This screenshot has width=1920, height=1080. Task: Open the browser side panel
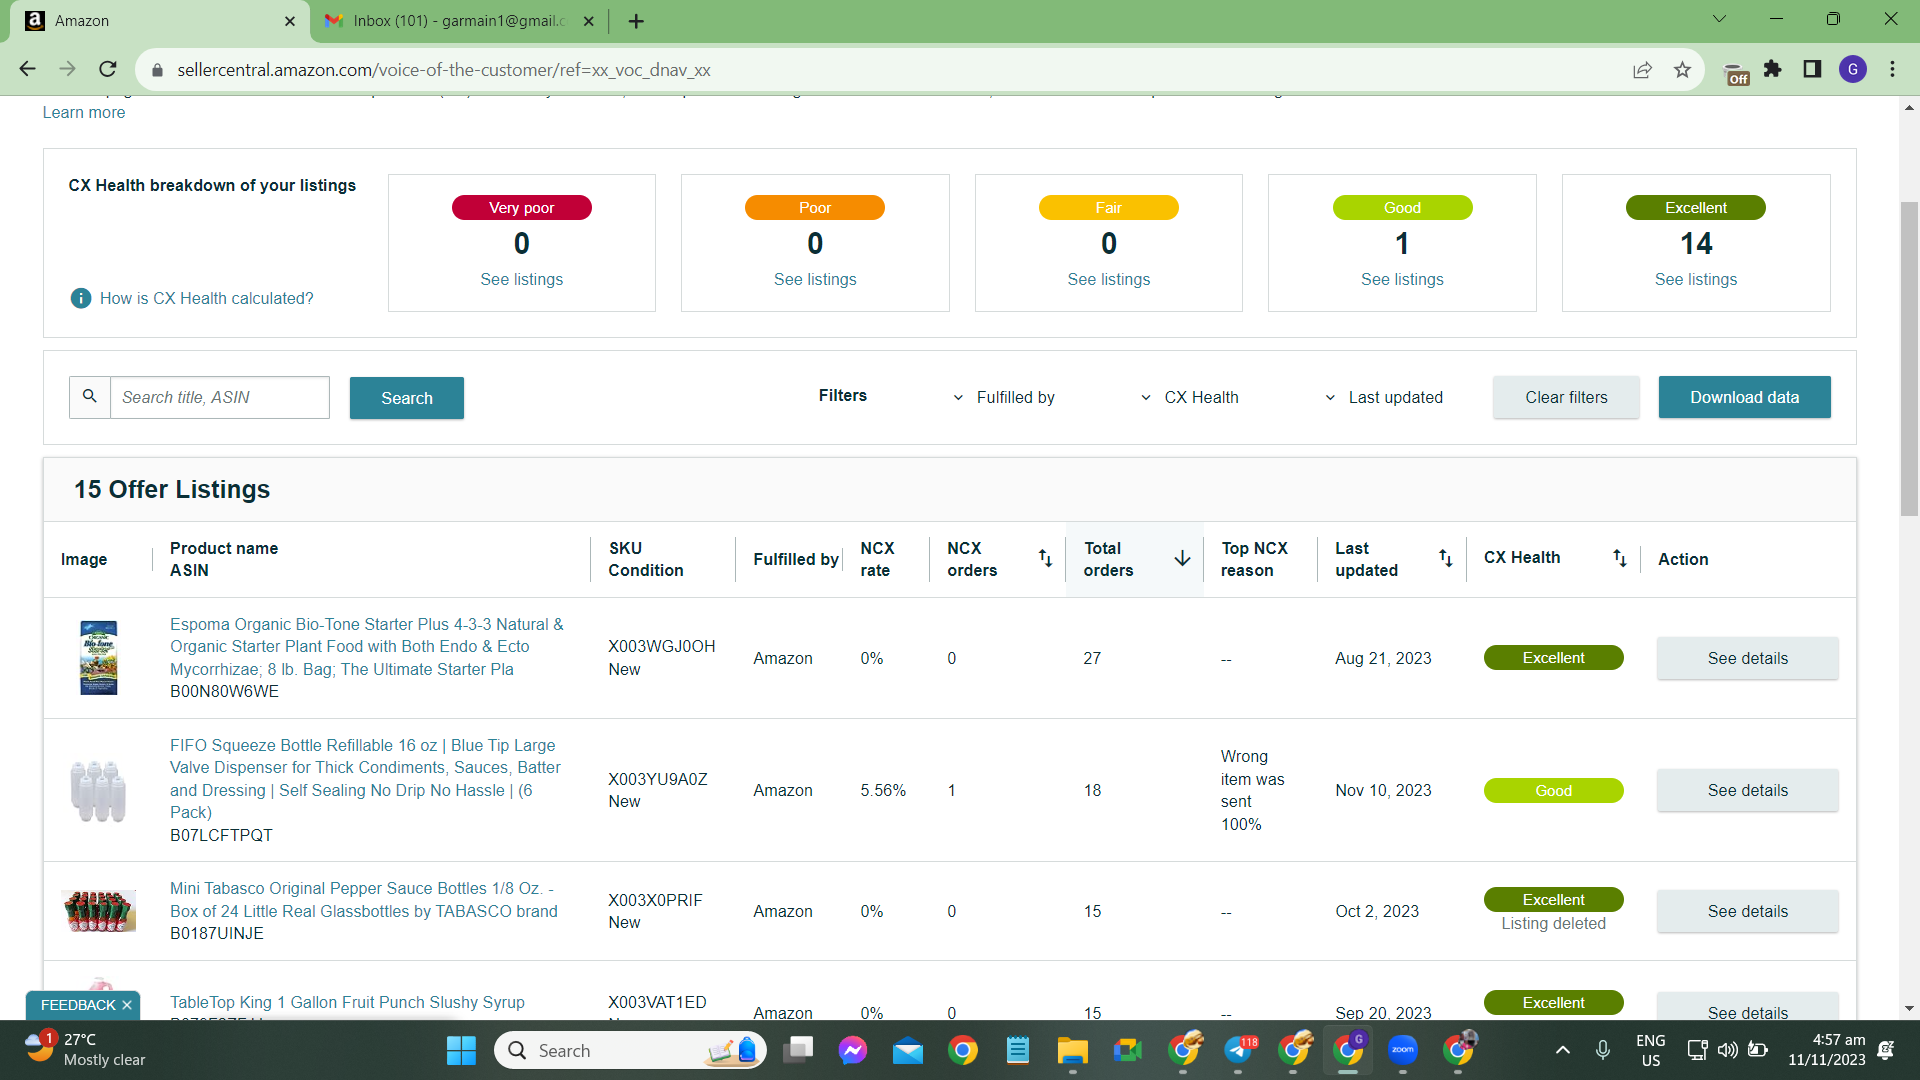point(1812,69)
